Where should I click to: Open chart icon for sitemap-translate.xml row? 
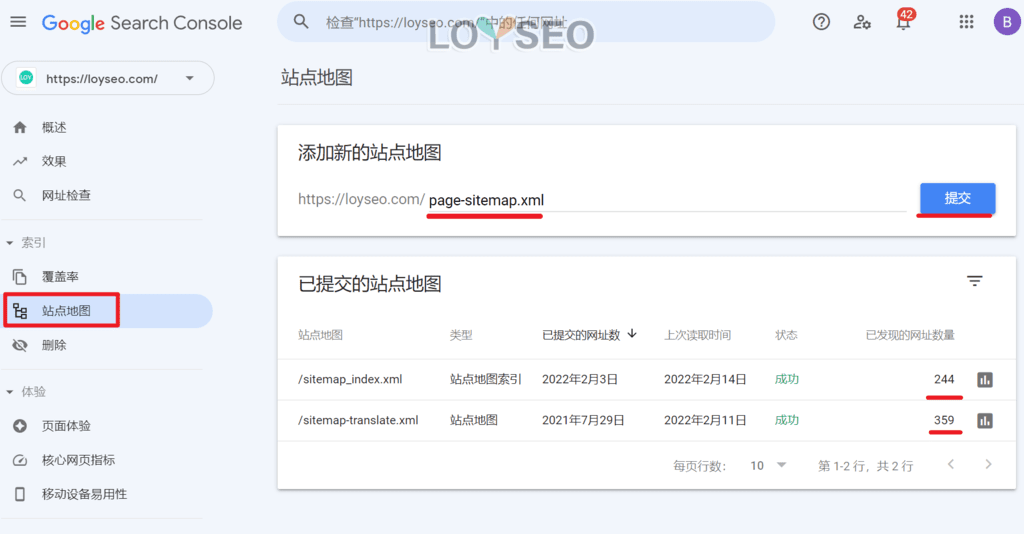pyautogui.click(x=985, y=420)
